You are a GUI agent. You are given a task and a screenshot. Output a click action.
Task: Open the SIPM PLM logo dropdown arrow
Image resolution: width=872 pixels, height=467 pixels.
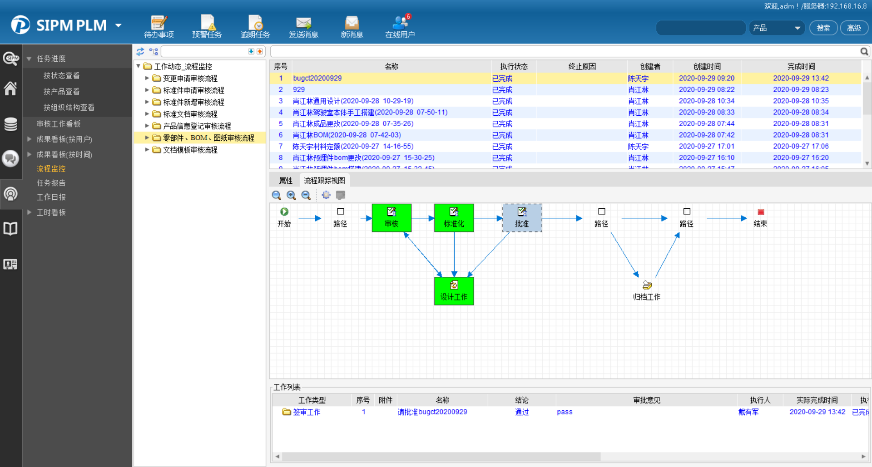tap(119, 25)
